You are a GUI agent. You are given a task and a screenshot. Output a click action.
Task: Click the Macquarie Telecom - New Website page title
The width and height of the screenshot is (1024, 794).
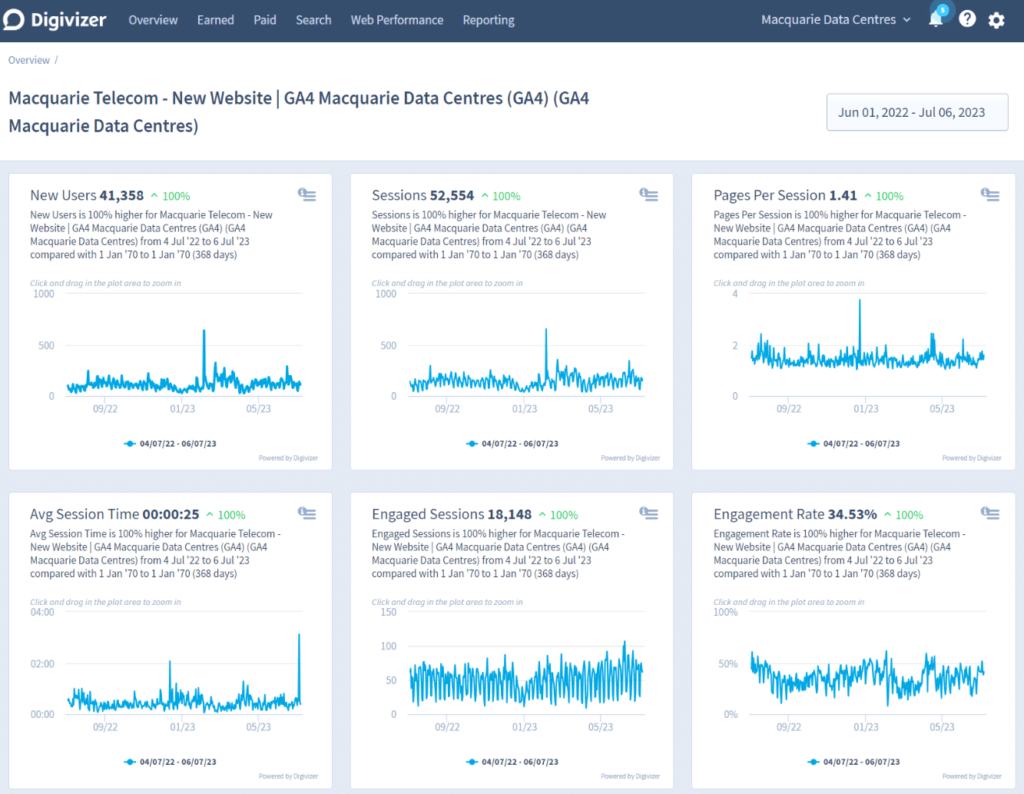(298, 112)
